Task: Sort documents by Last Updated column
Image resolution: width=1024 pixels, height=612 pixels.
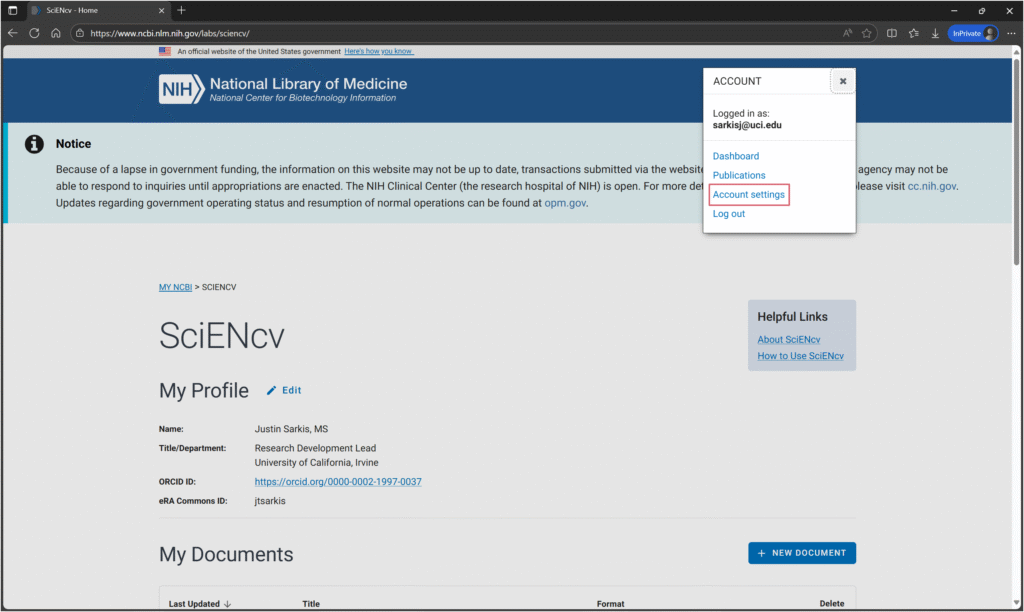Action: click(x=199, y=604)
